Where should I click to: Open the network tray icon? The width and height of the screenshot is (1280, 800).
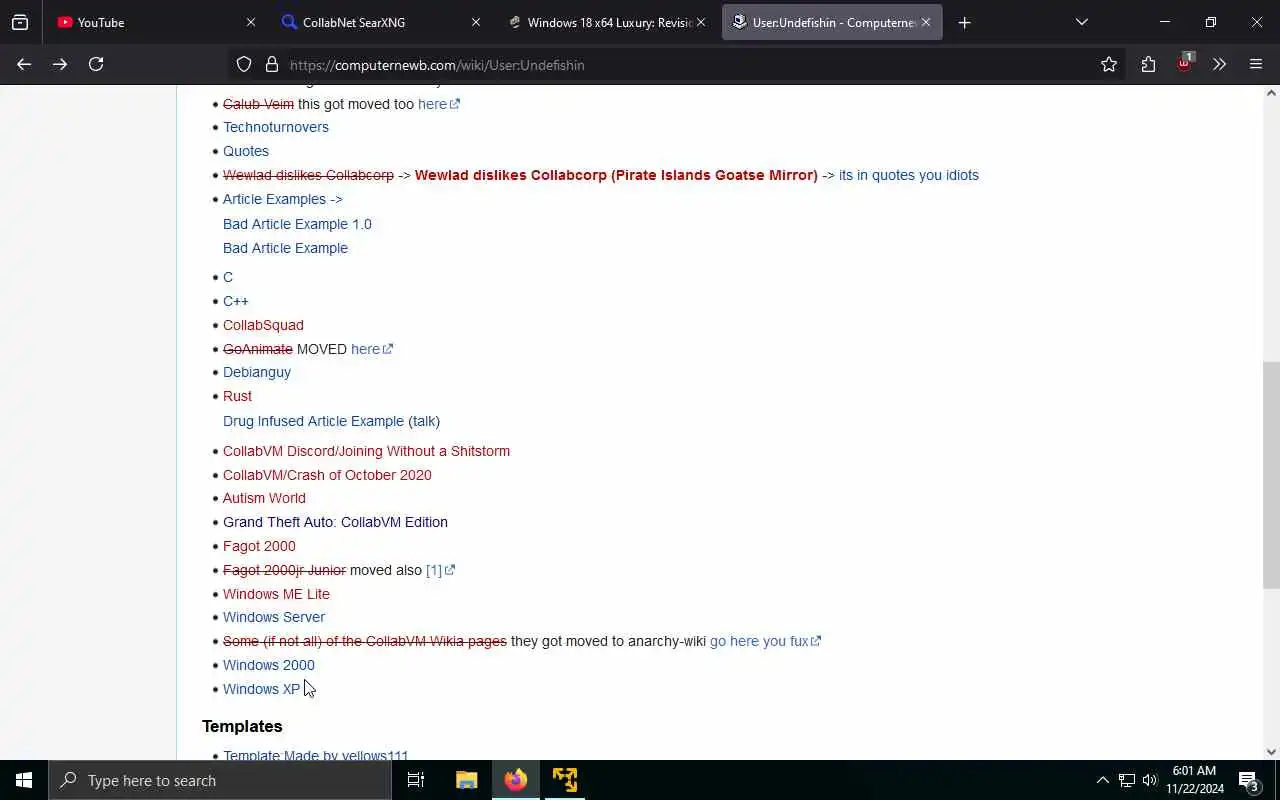click(1127, 780)
